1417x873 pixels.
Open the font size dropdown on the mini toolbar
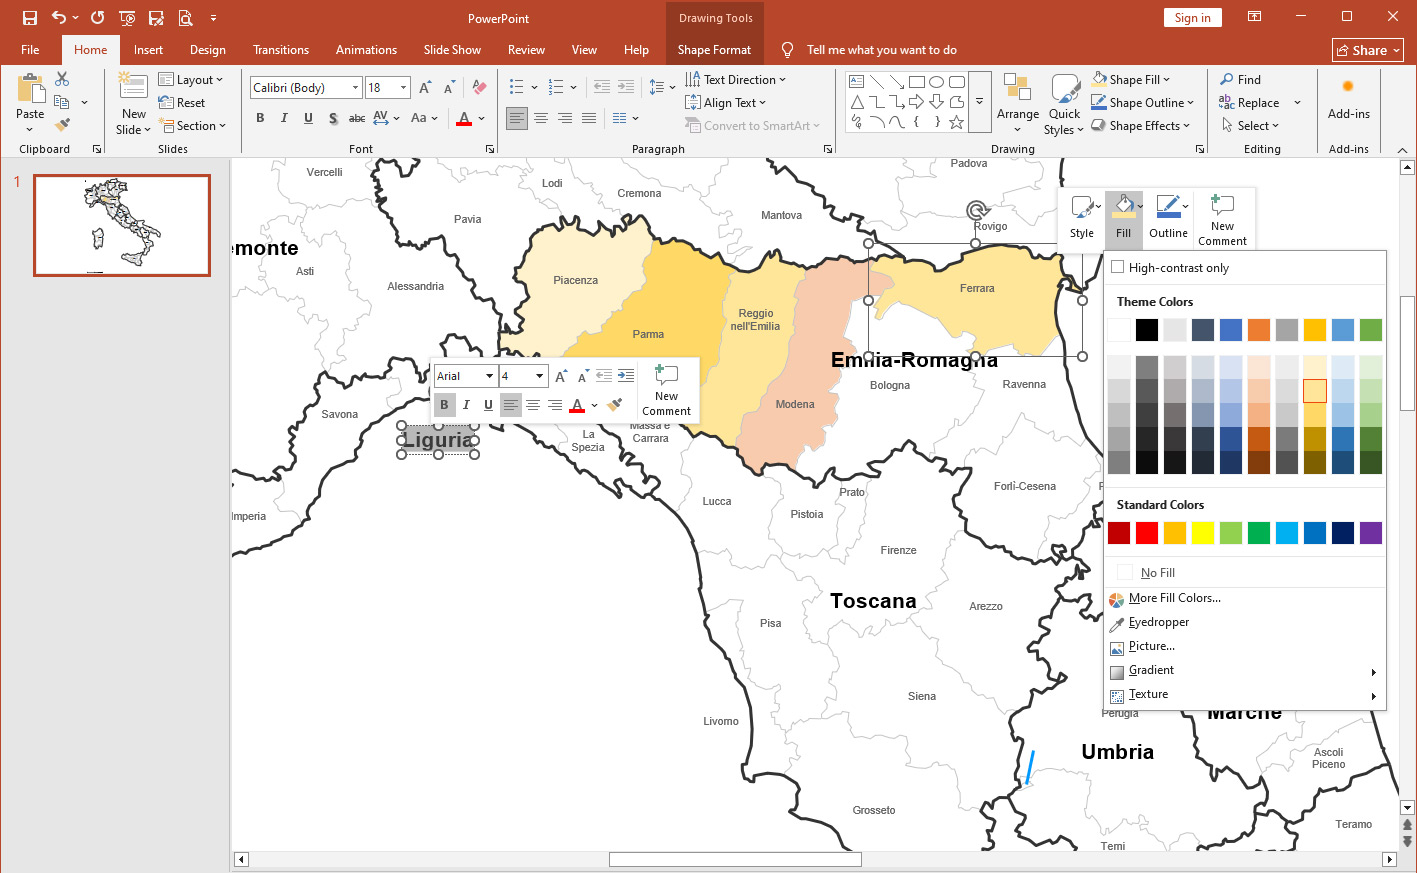(x=538, y=375)
